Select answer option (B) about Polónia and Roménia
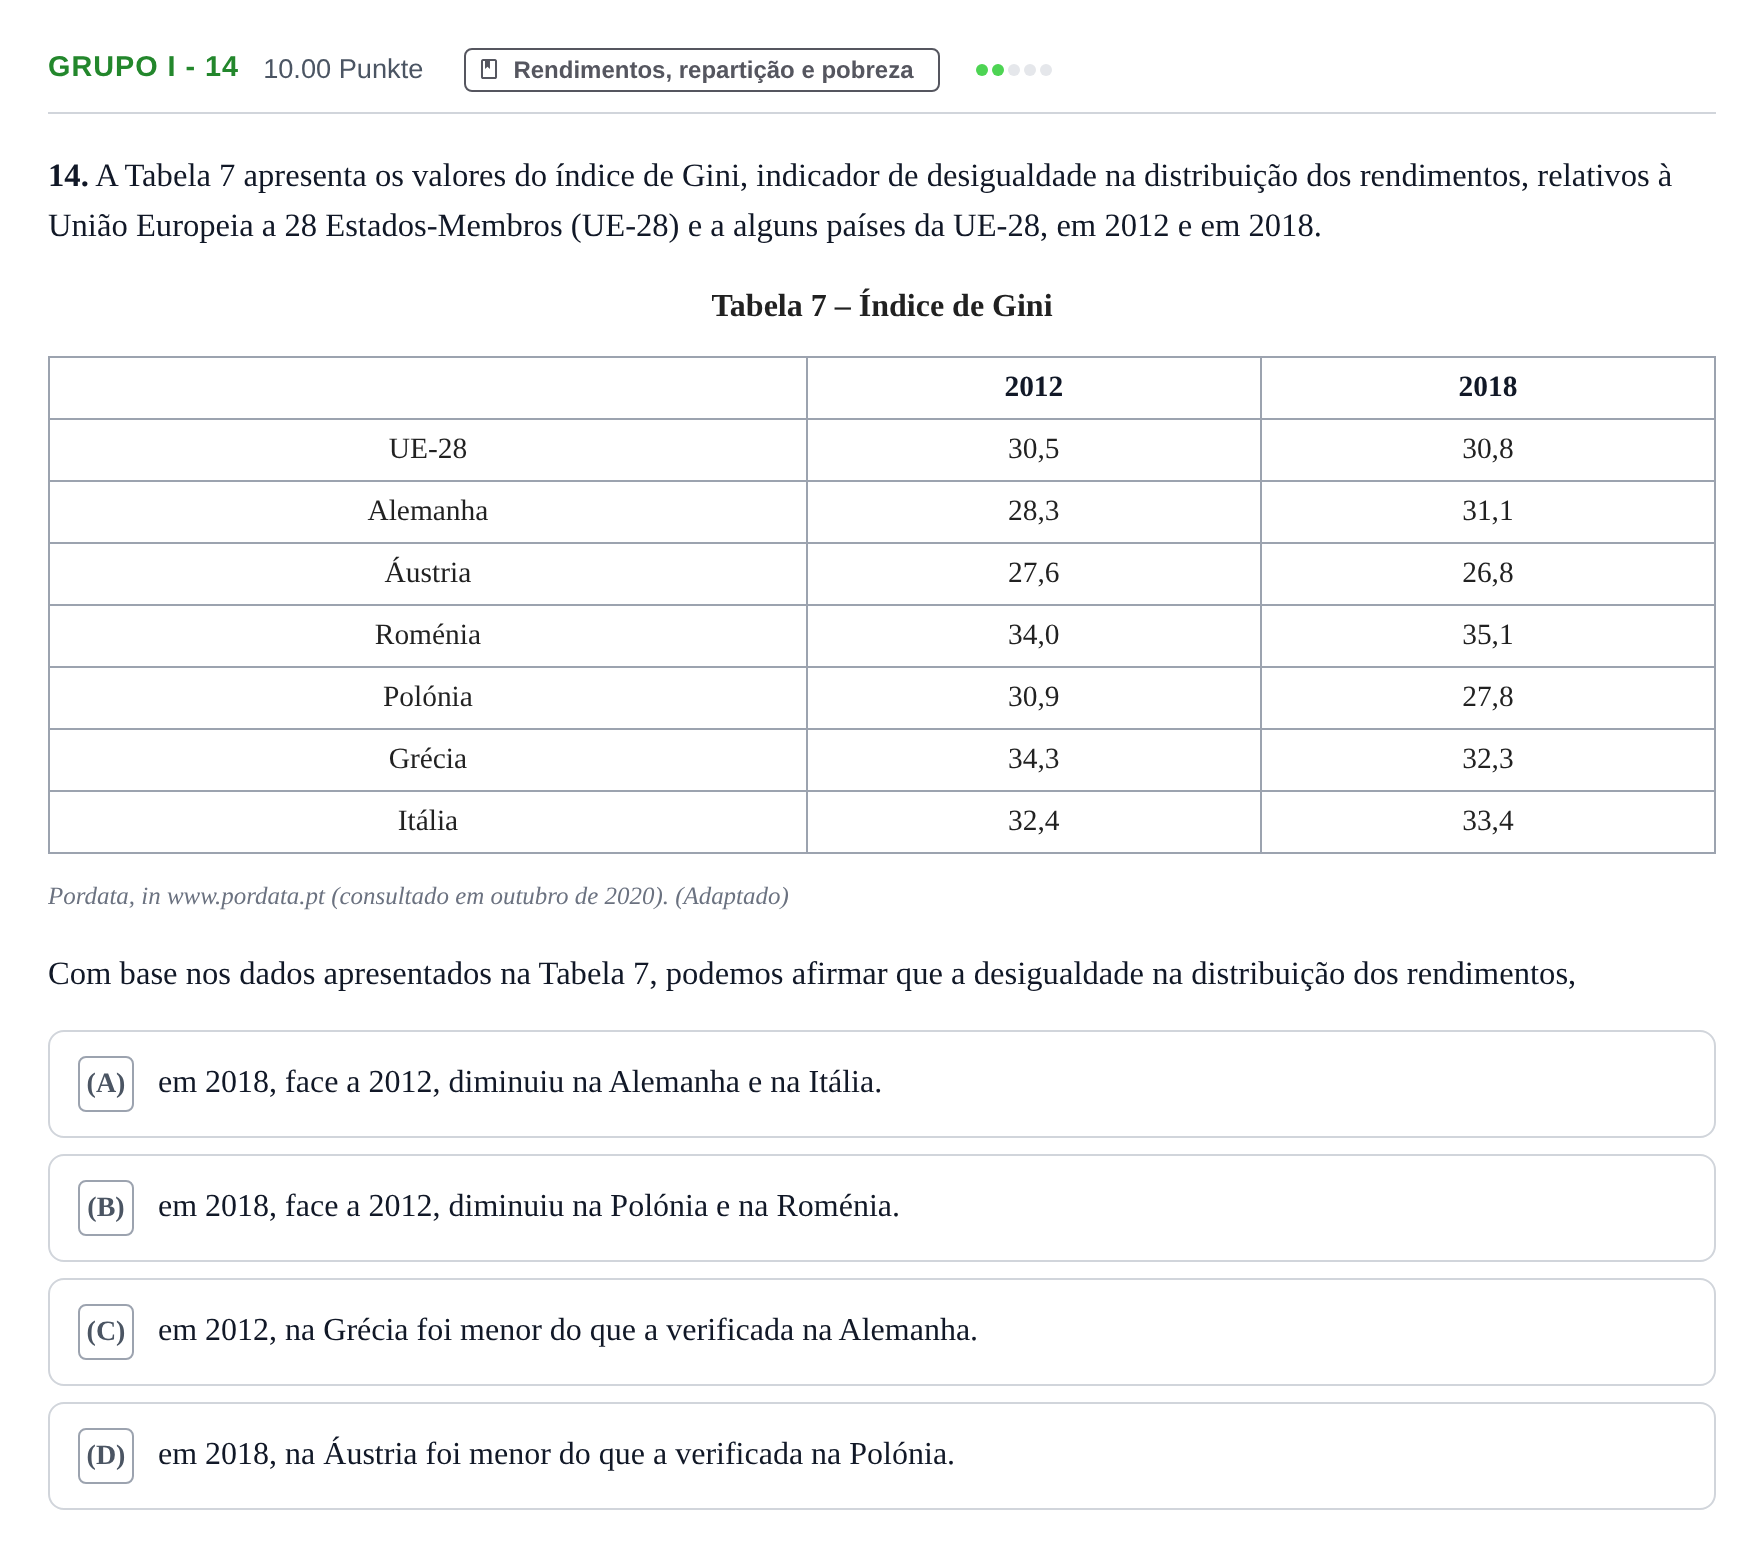1764x1560 pixels. tap(881, 1207)
